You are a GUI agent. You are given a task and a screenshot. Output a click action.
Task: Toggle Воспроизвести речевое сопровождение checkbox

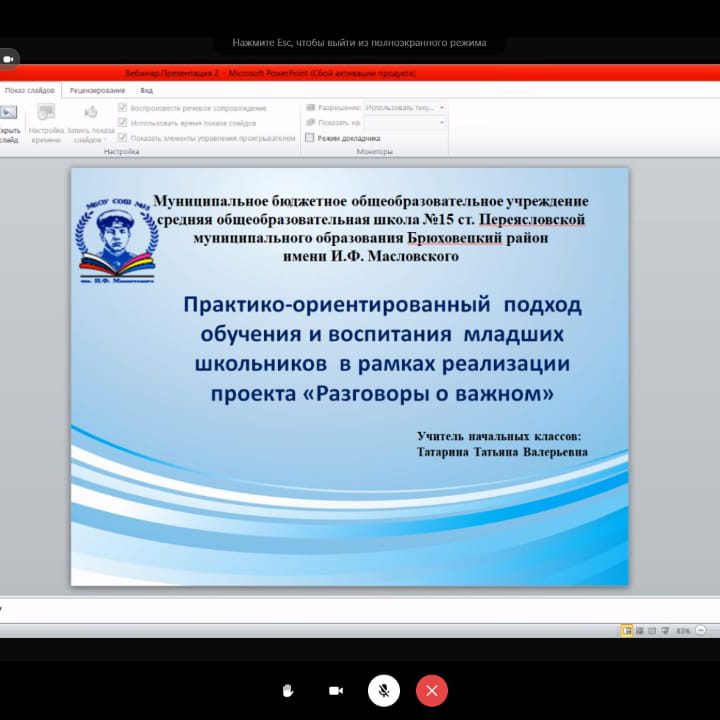pyautogui.click(x=123, y=108)
